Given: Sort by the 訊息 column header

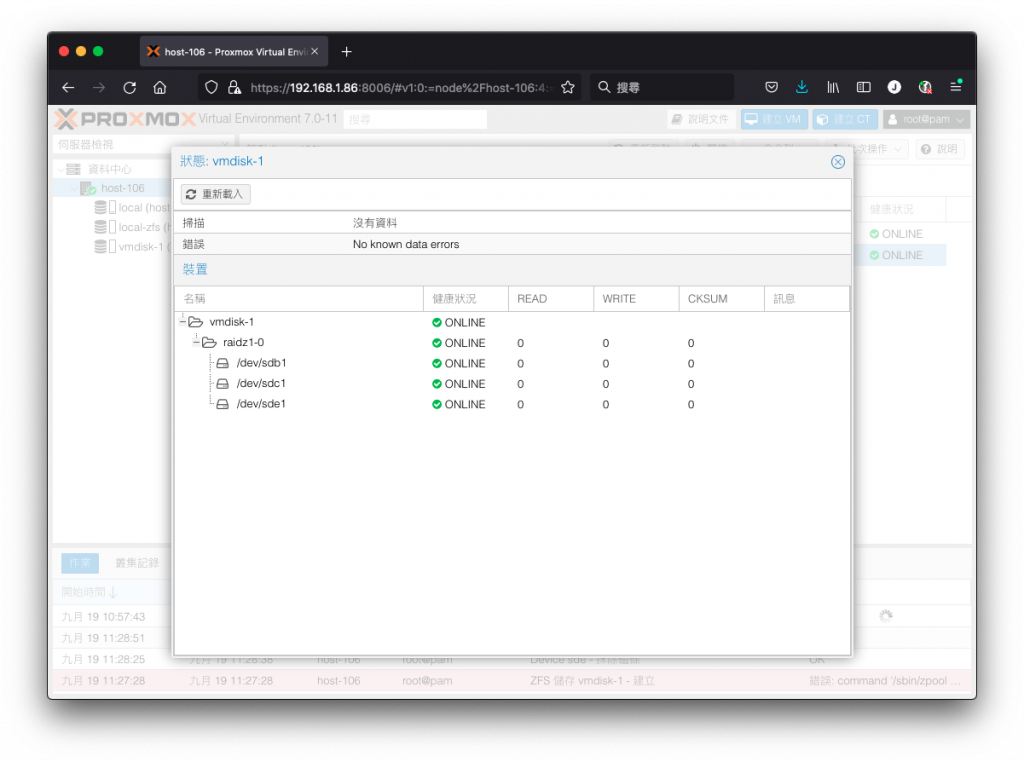Looking at the screenshot, I should coord(807,298).
